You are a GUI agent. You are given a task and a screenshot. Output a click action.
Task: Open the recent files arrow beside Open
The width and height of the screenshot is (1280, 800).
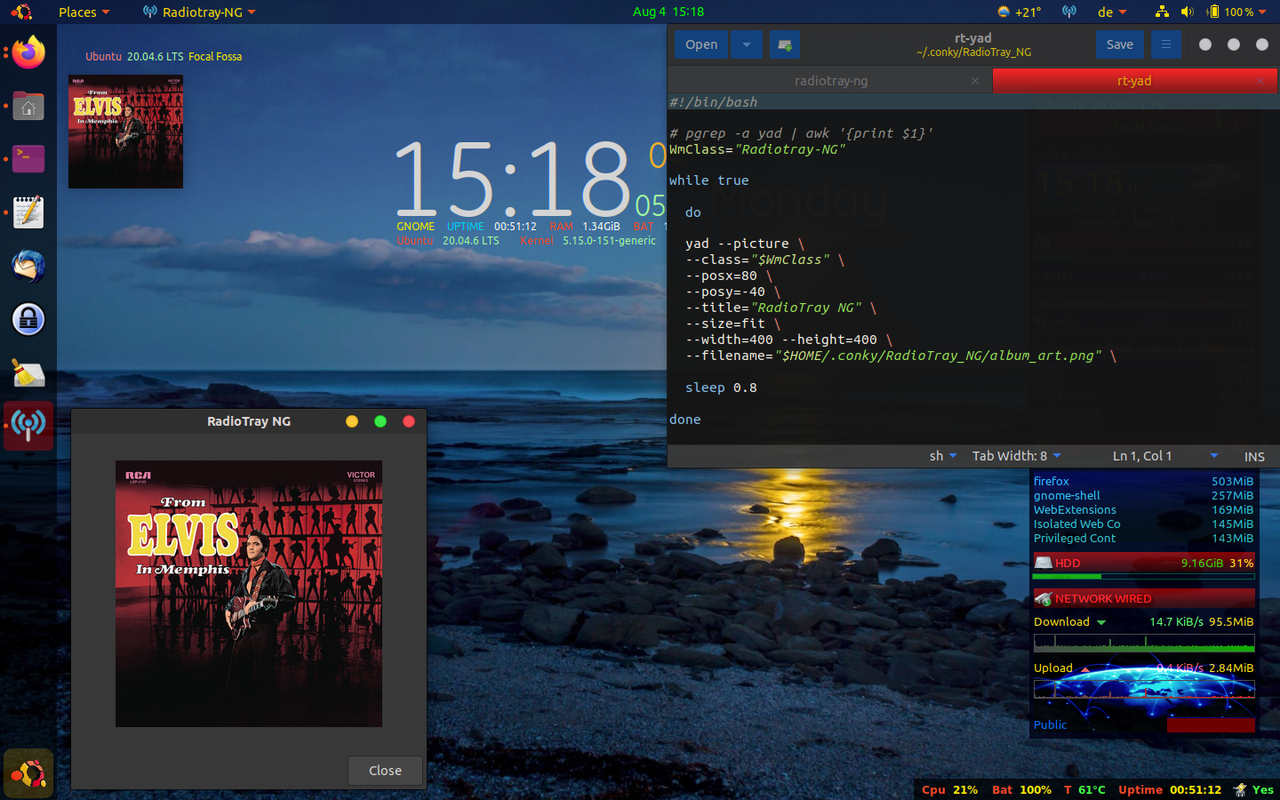(x=746, y=45)
